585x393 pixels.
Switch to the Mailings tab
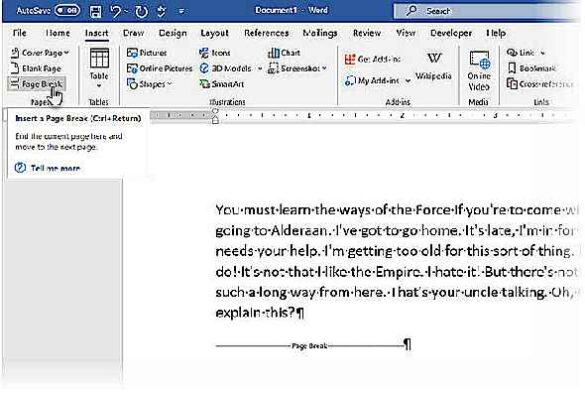pyautogui.click(x=320, y=33)
